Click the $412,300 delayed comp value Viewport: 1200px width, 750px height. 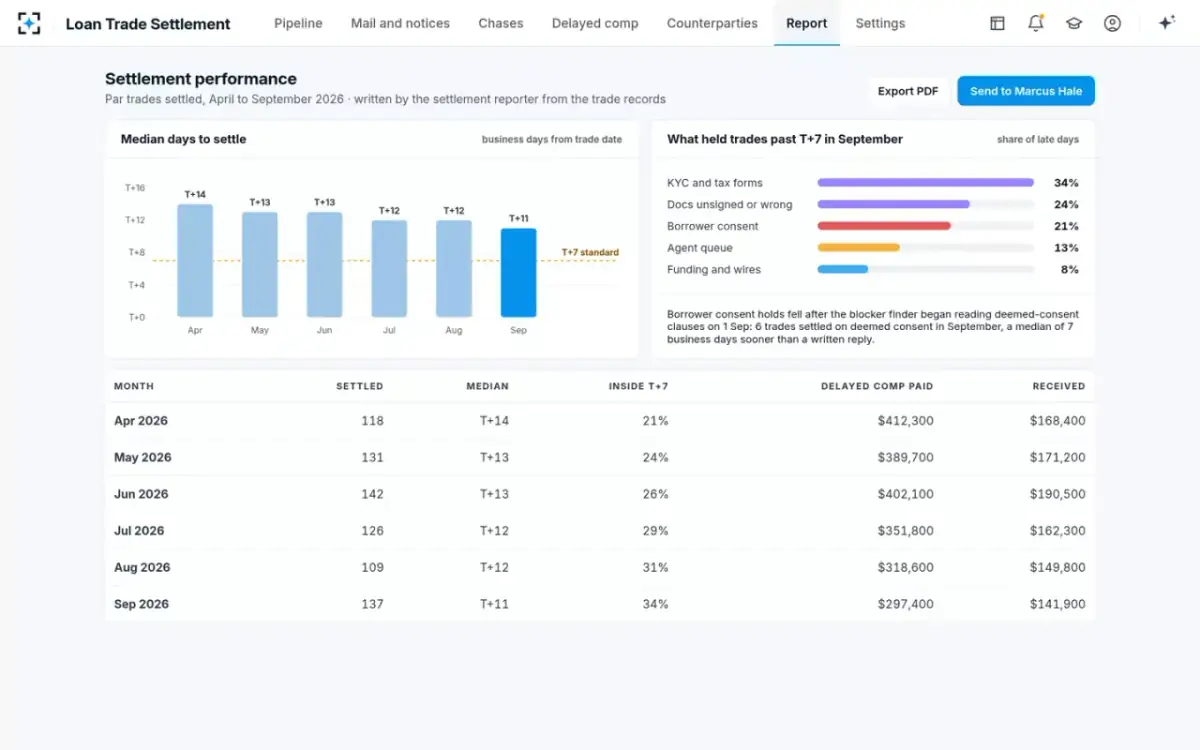906,421
